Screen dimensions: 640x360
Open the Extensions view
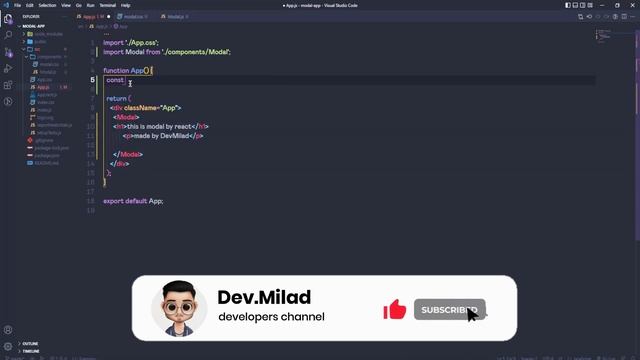(x=8, y=85)
